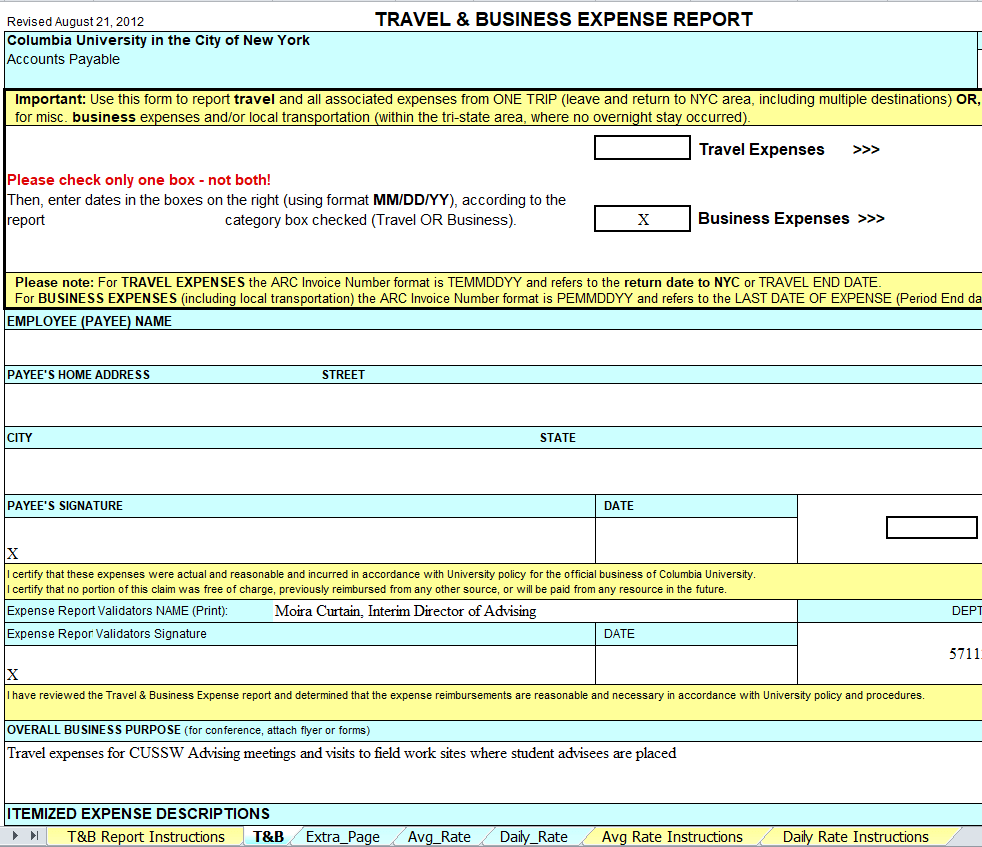Viewport: 982px width, 847px height.
Task: Click the Payee's Signature field
Action: click(x=300, y=540)
